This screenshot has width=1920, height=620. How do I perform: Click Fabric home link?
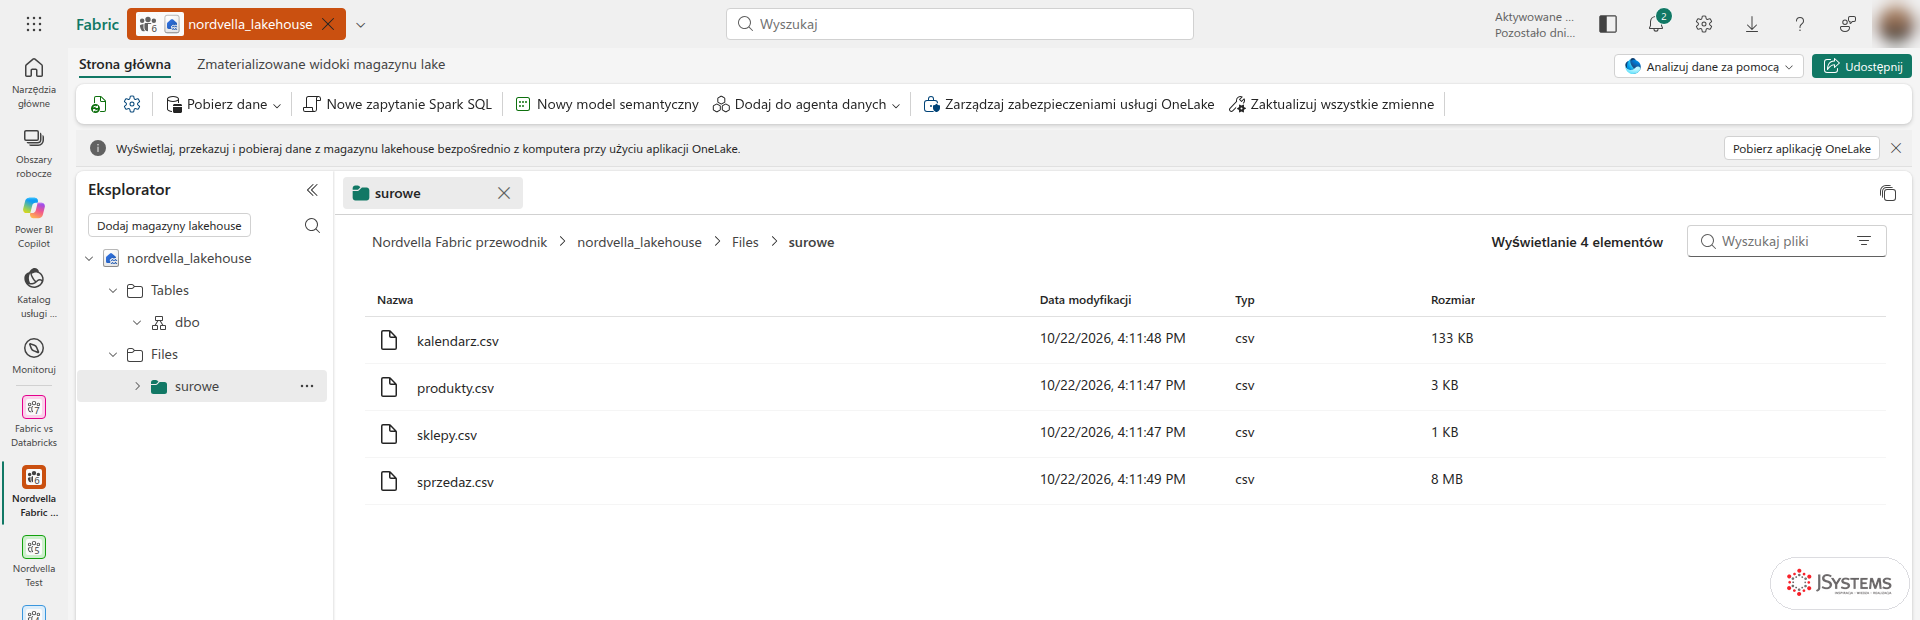click(x=97, y=24)
